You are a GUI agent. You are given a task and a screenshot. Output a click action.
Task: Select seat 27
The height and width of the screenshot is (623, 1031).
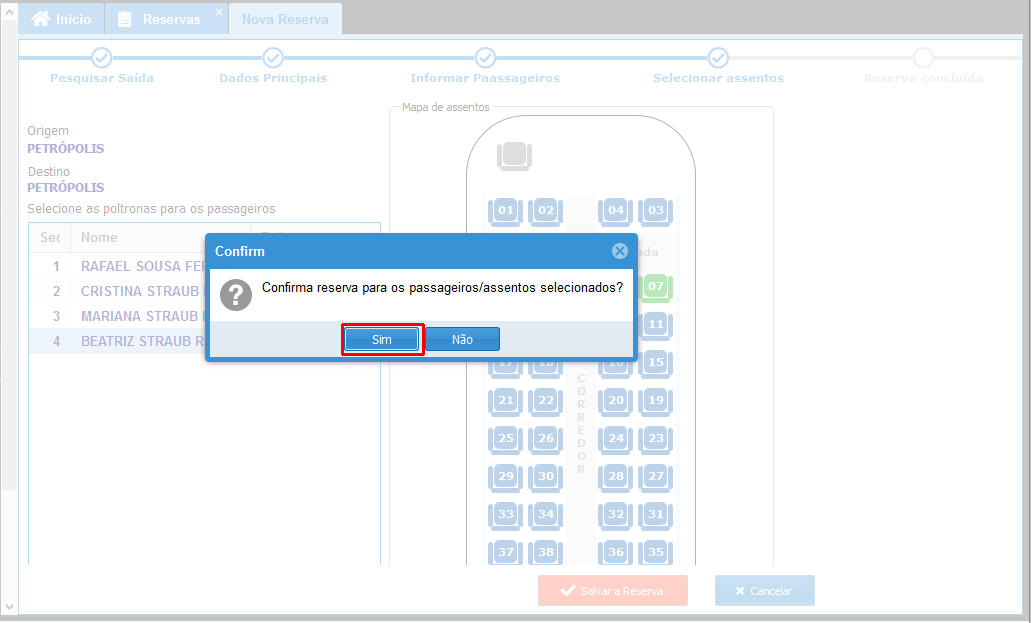click(x=656, y=478)
